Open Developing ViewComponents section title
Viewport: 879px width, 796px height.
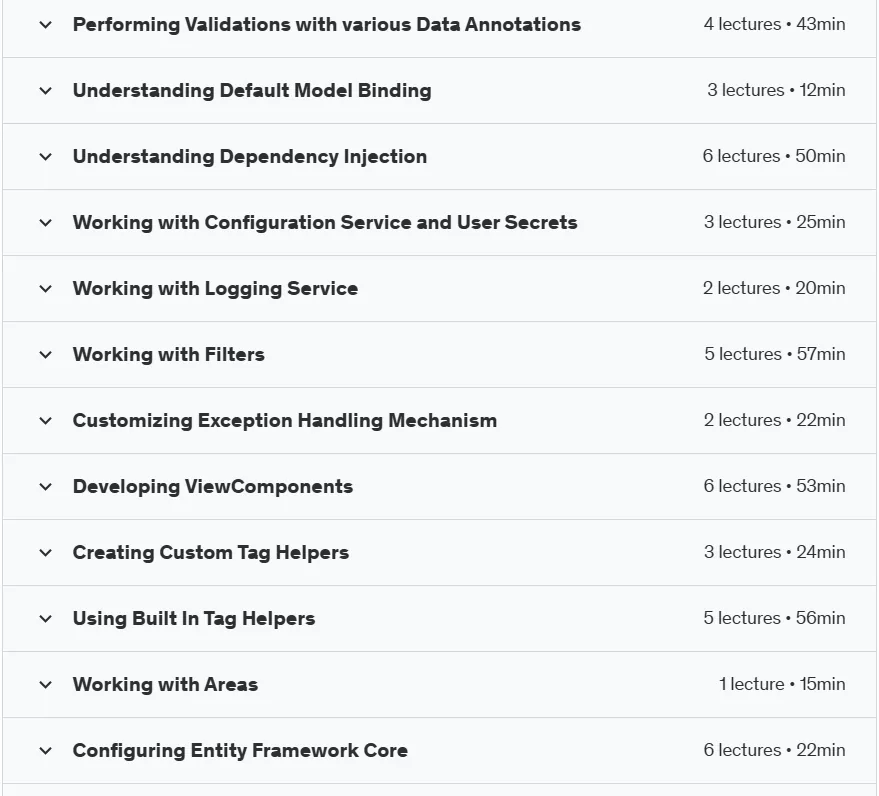(x=213, y=487)
